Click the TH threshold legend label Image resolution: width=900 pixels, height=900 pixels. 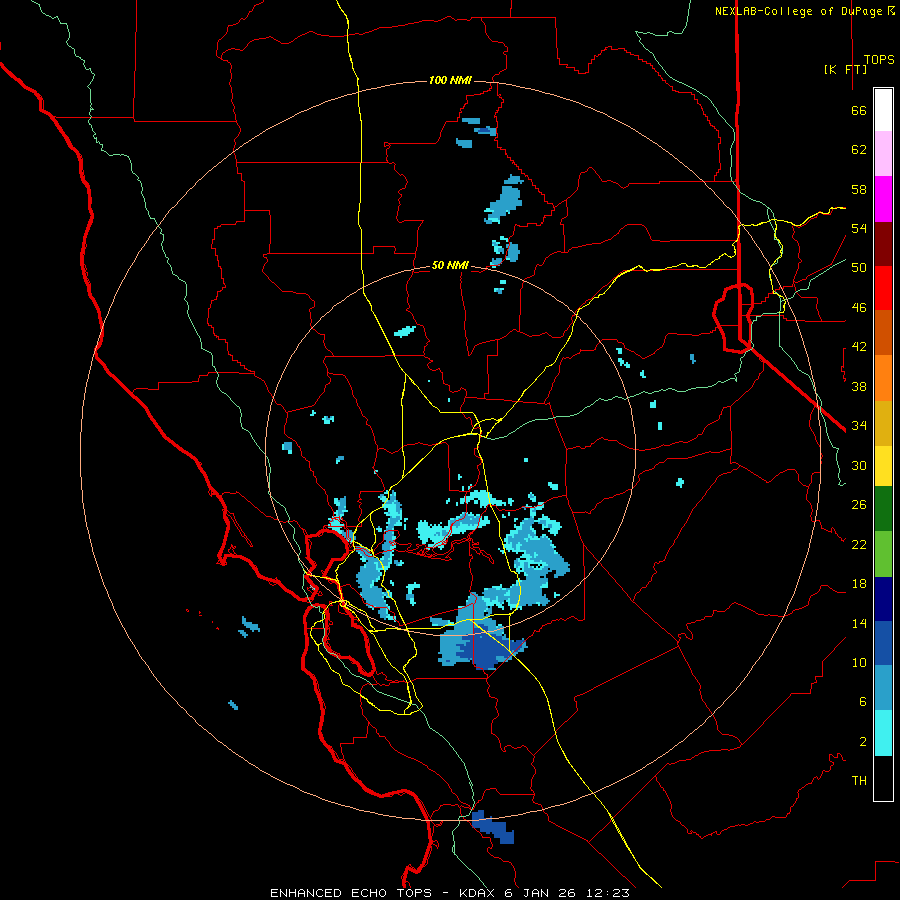tap(859, 781)
